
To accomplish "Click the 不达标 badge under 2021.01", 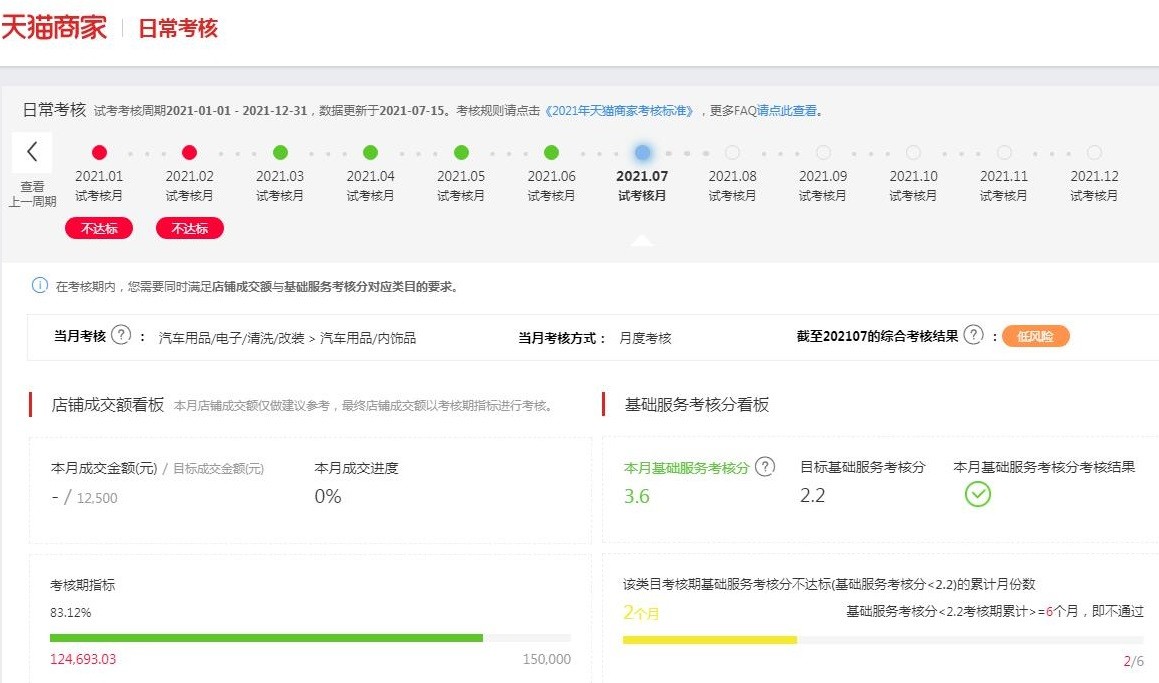I will click(99, 229).
